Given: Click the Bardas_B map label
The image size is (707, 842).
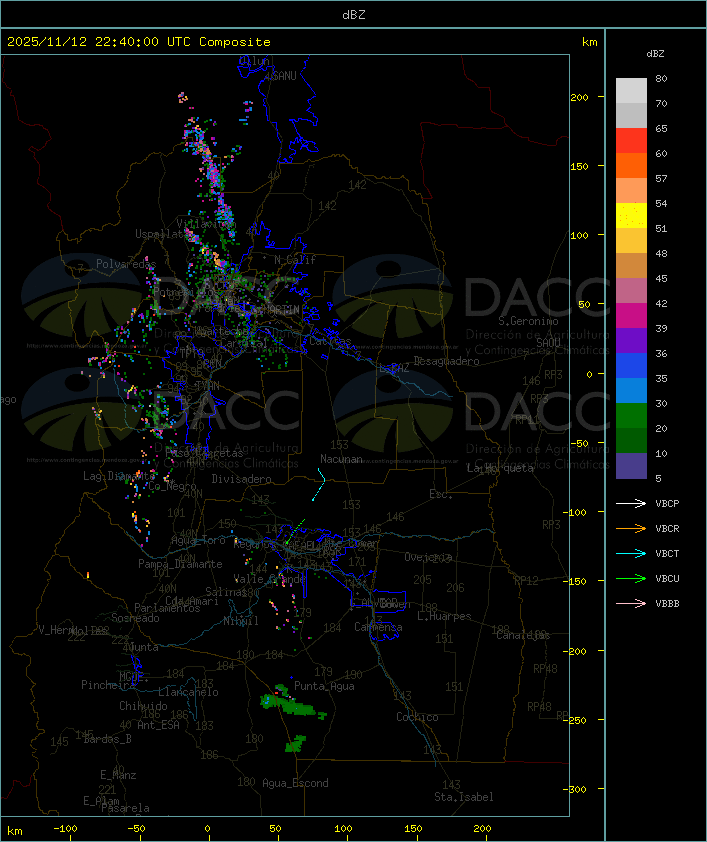Looking at the screenshot, I should point(108,739).
